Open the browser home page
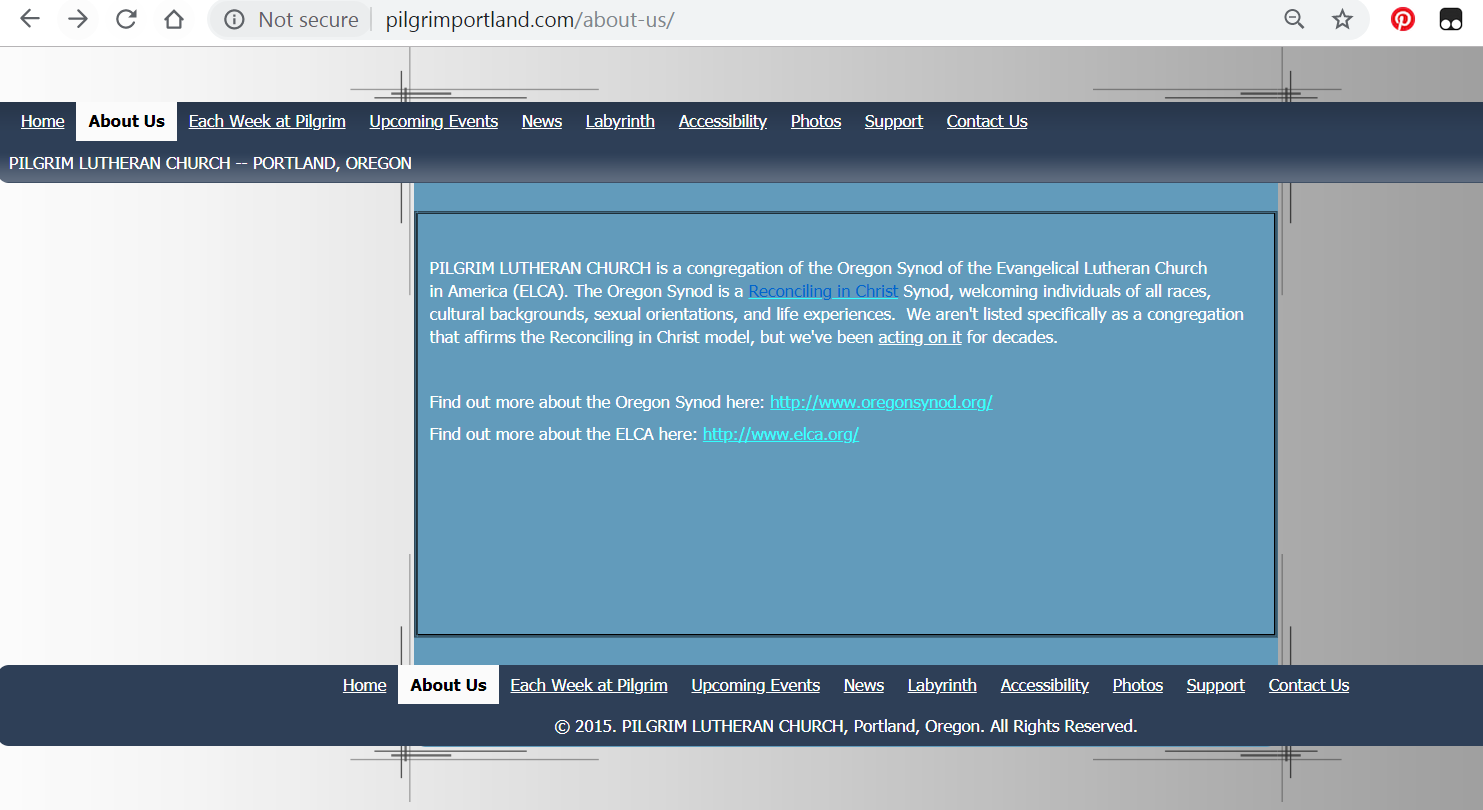This screenshot has width=1483, height=810. click(174, 19)
